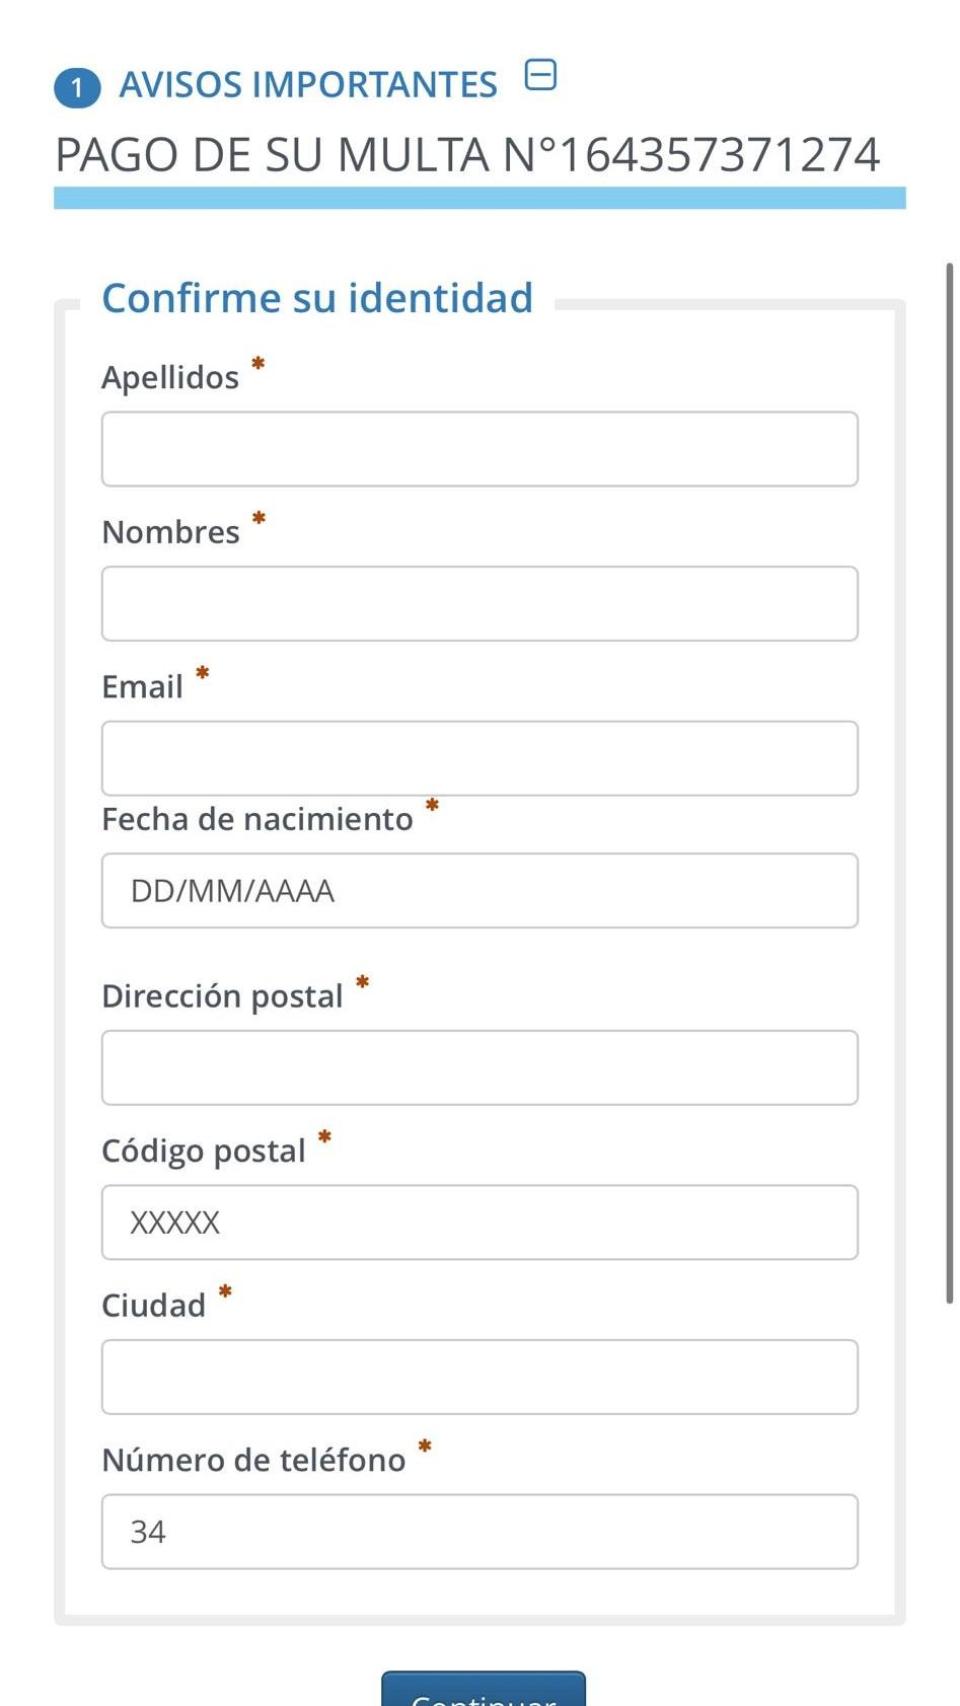The width and height of the screenshot is (960, 1706).
Task: Focus the Ciudad input field
Action: click(x=478, y=1376)
